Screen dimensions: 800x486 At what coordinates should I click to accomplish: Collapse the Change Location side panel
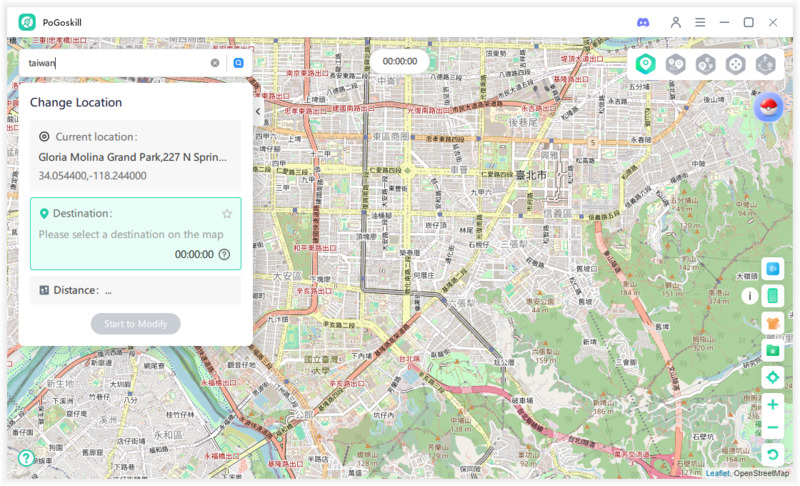(258, 111)
